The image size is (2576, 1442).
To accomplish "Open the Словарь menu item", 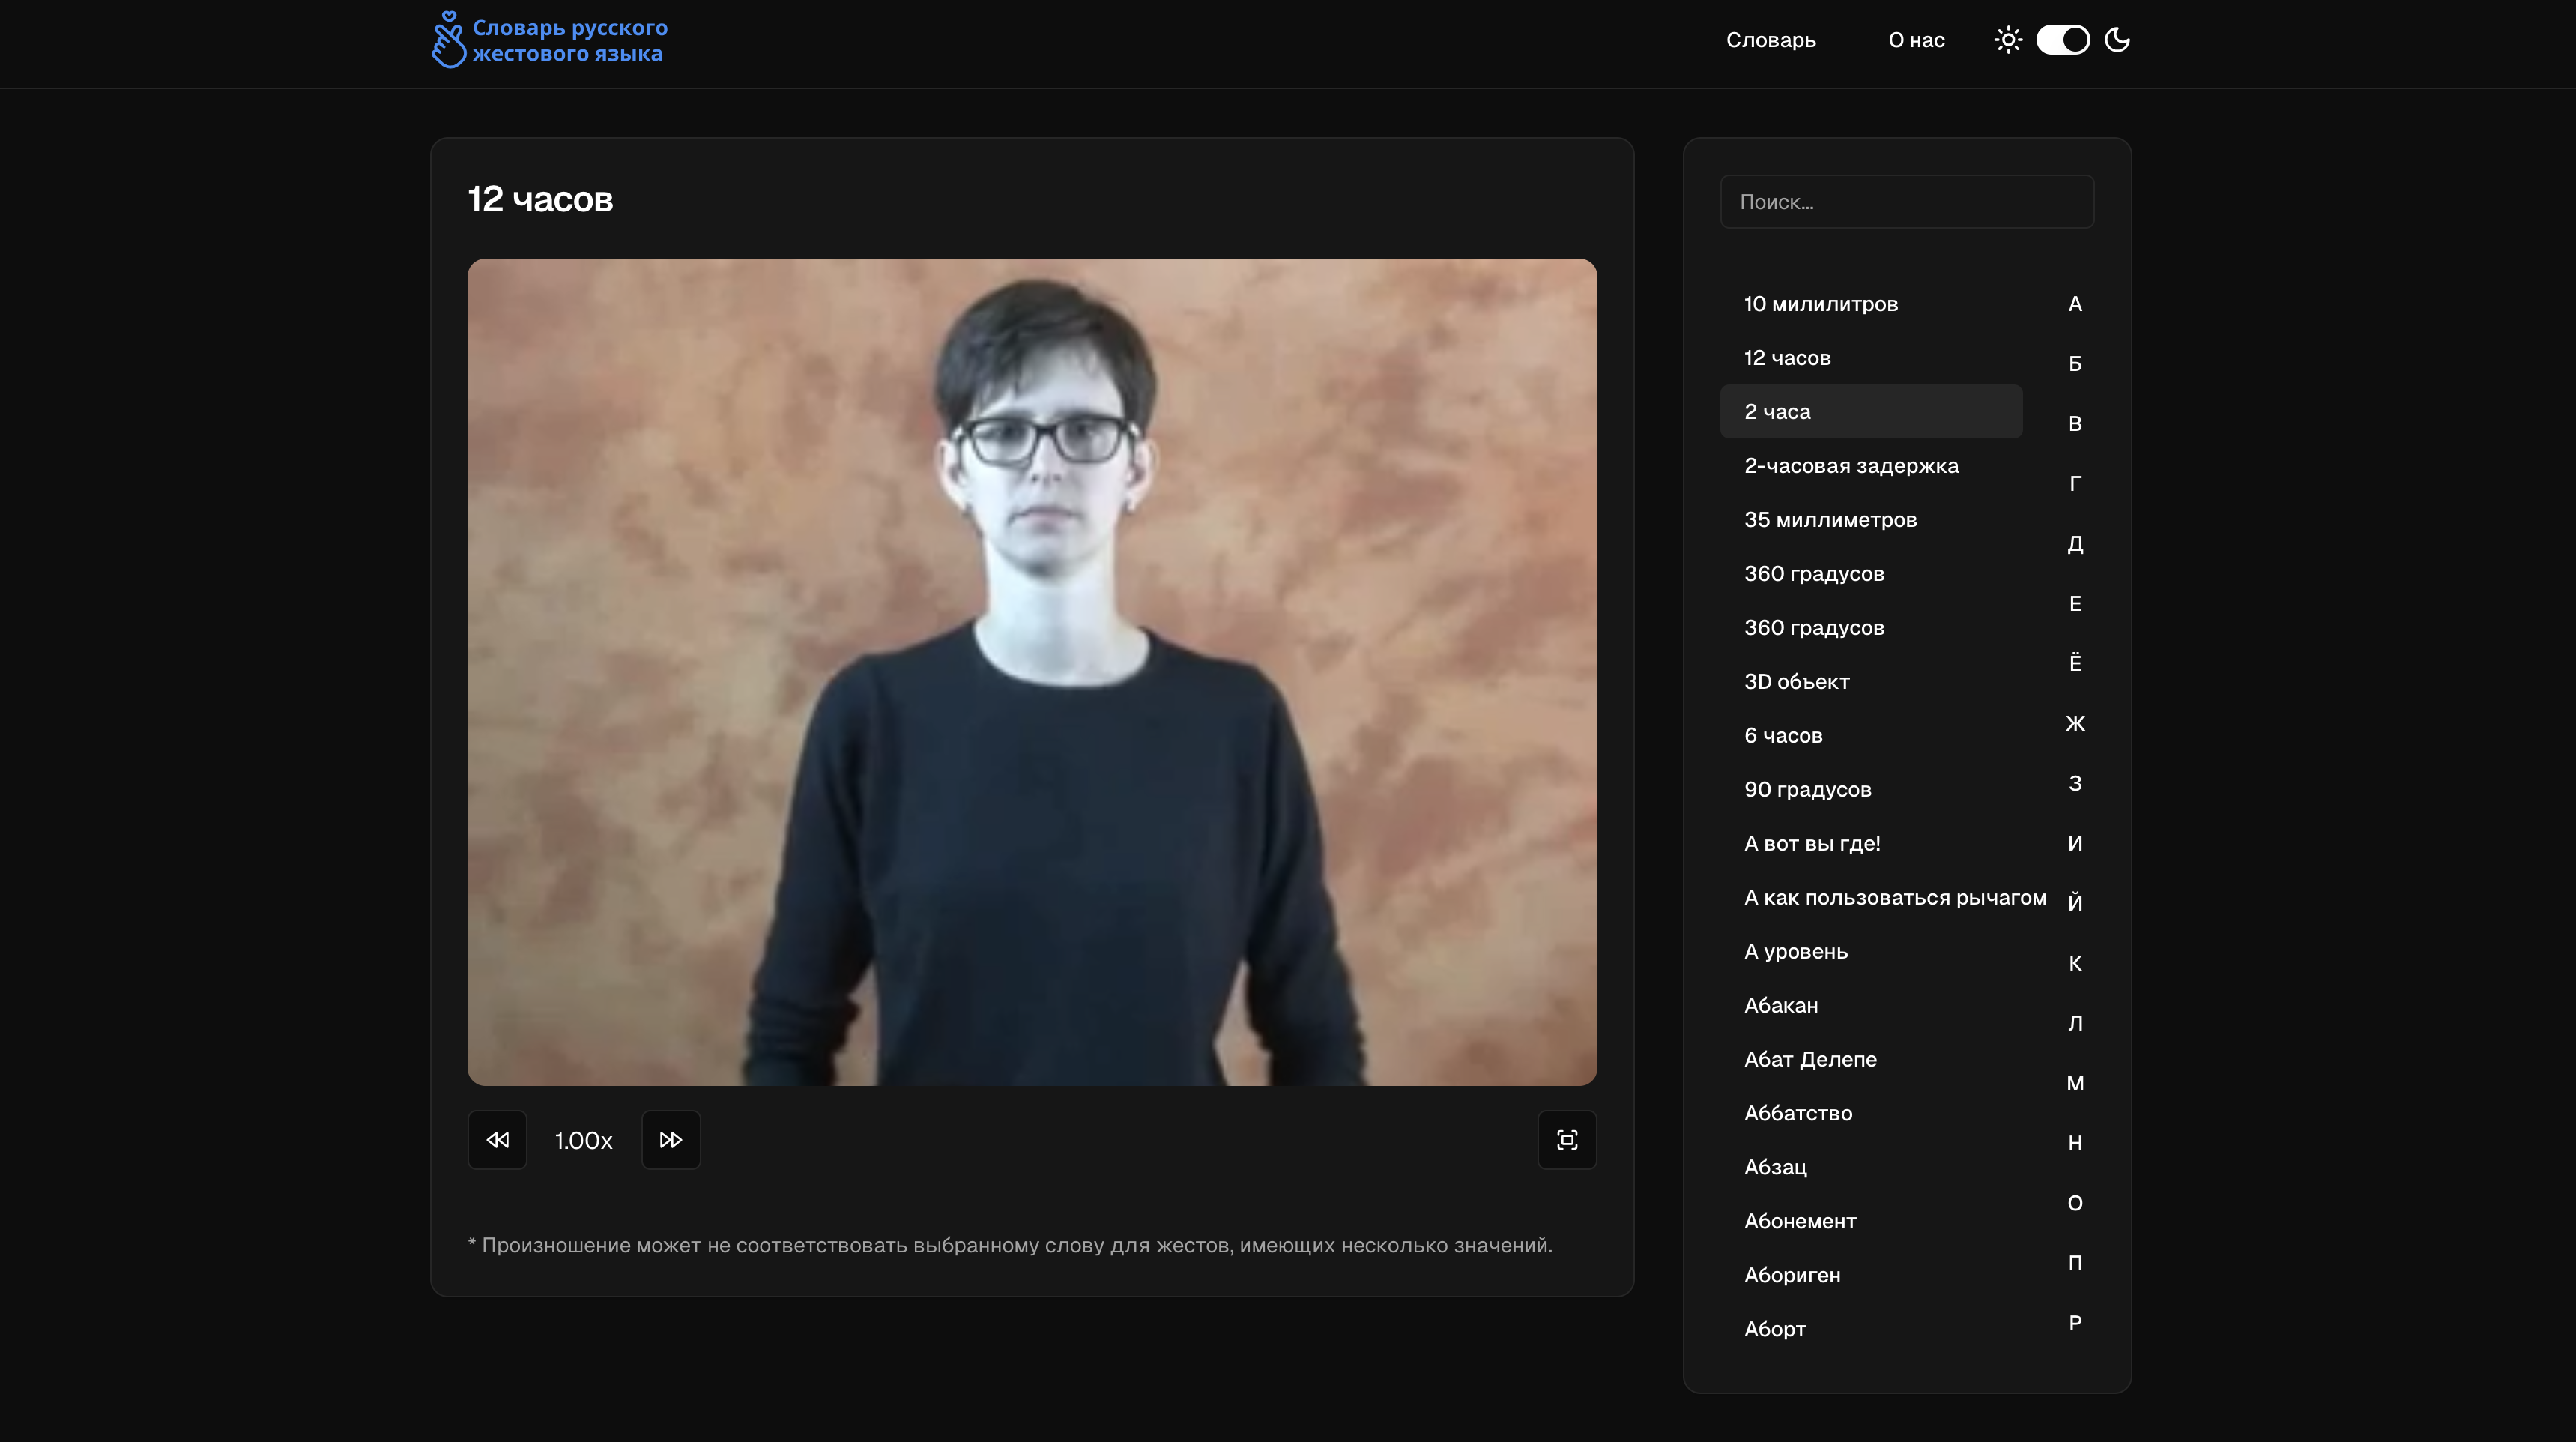I will pos(1770,40).
